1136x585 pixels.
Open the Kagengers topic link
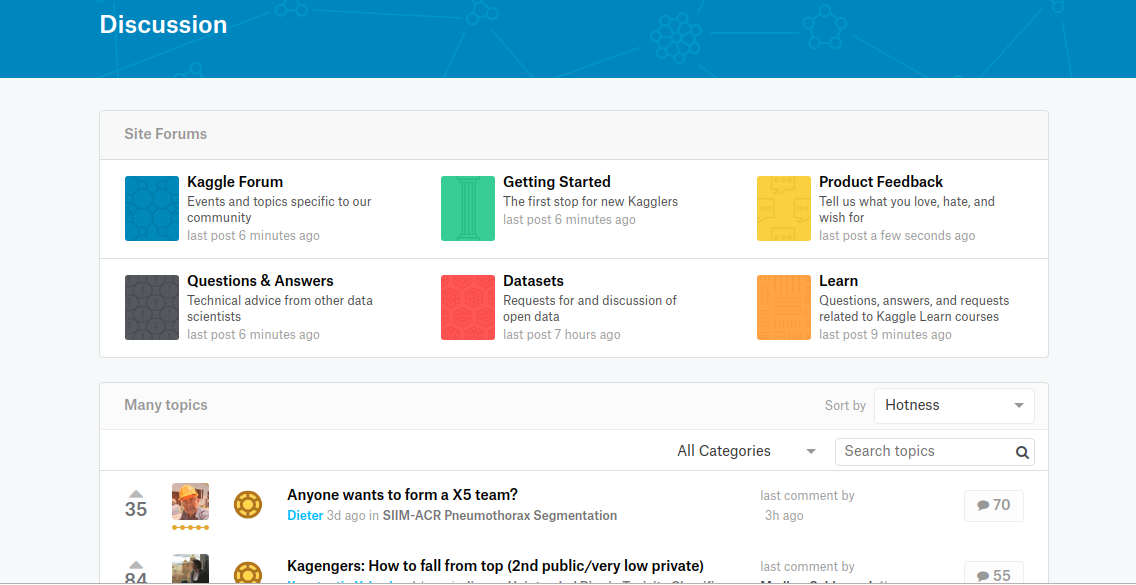point(495,566)
